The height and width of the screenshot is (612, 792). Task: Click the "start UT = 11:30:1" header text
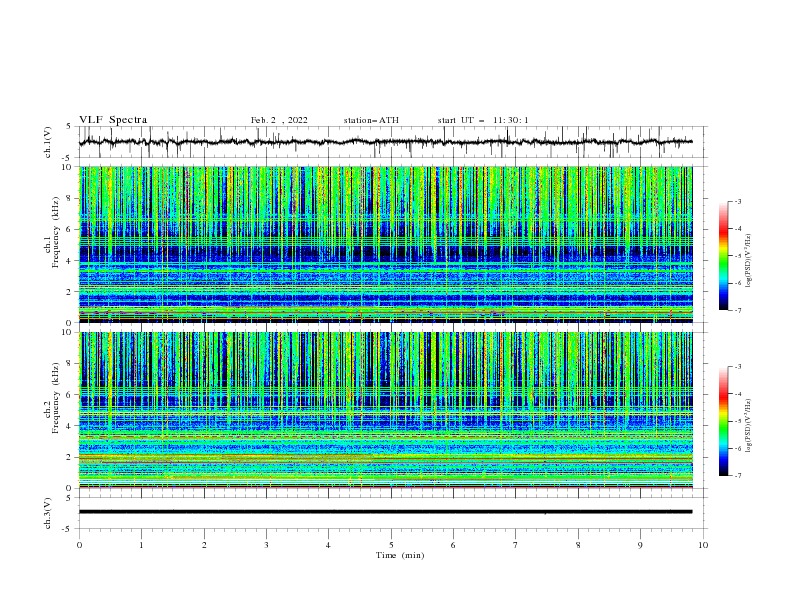(483, 120)
